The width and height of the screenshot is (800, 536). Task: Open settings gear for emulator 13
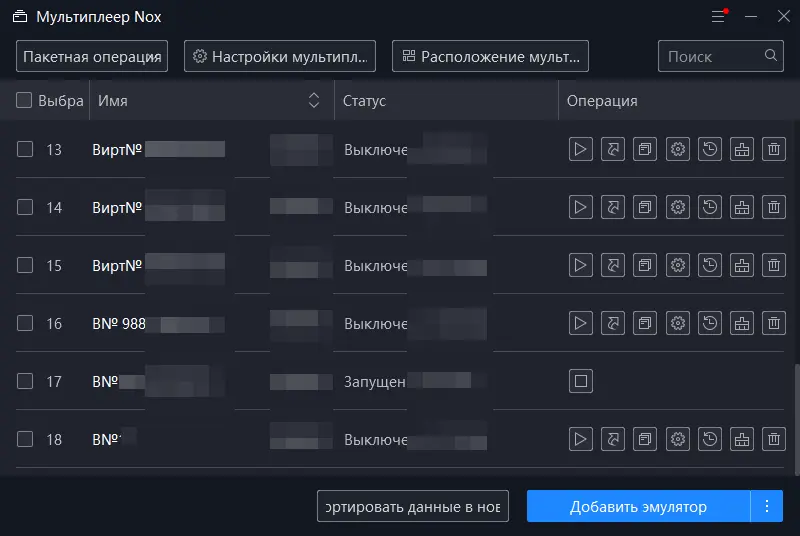coord(678,149)
